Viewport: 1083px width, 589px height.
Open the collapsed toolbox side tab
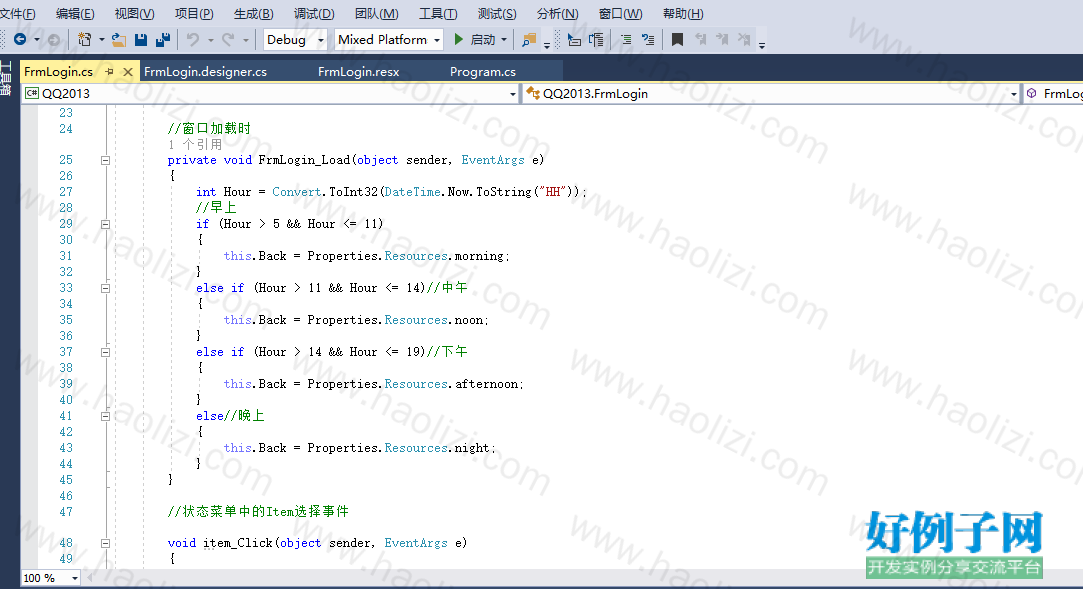click(x=6, y=79)
